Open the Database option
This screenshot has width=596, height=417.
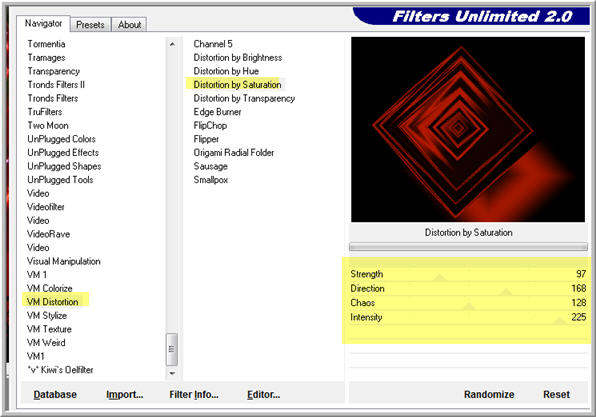[55, 395]
